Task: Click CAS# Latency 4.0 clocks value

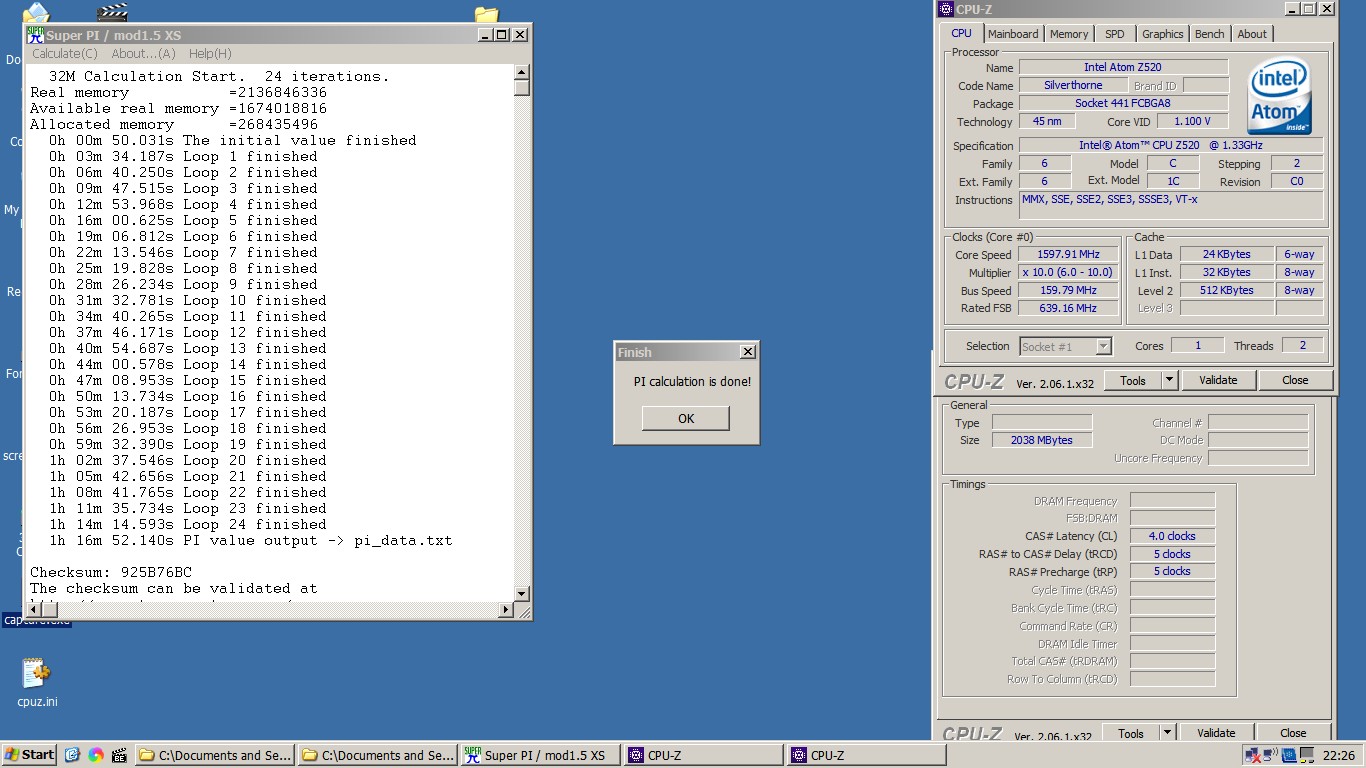Action: (x=1172, y=536)
